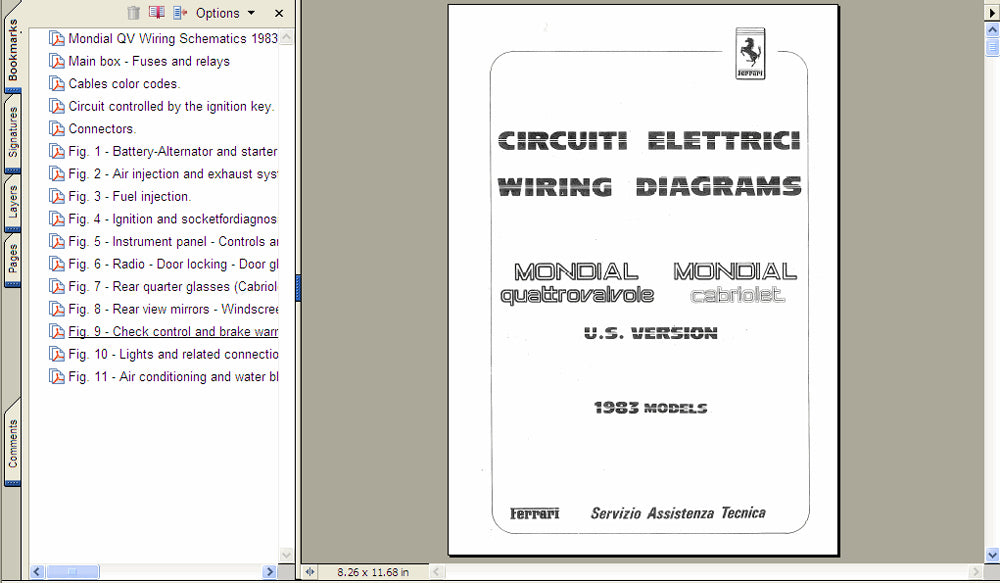
Task: Click bookmarks panel scroll left arrow
Action: [x=37, y=572]
